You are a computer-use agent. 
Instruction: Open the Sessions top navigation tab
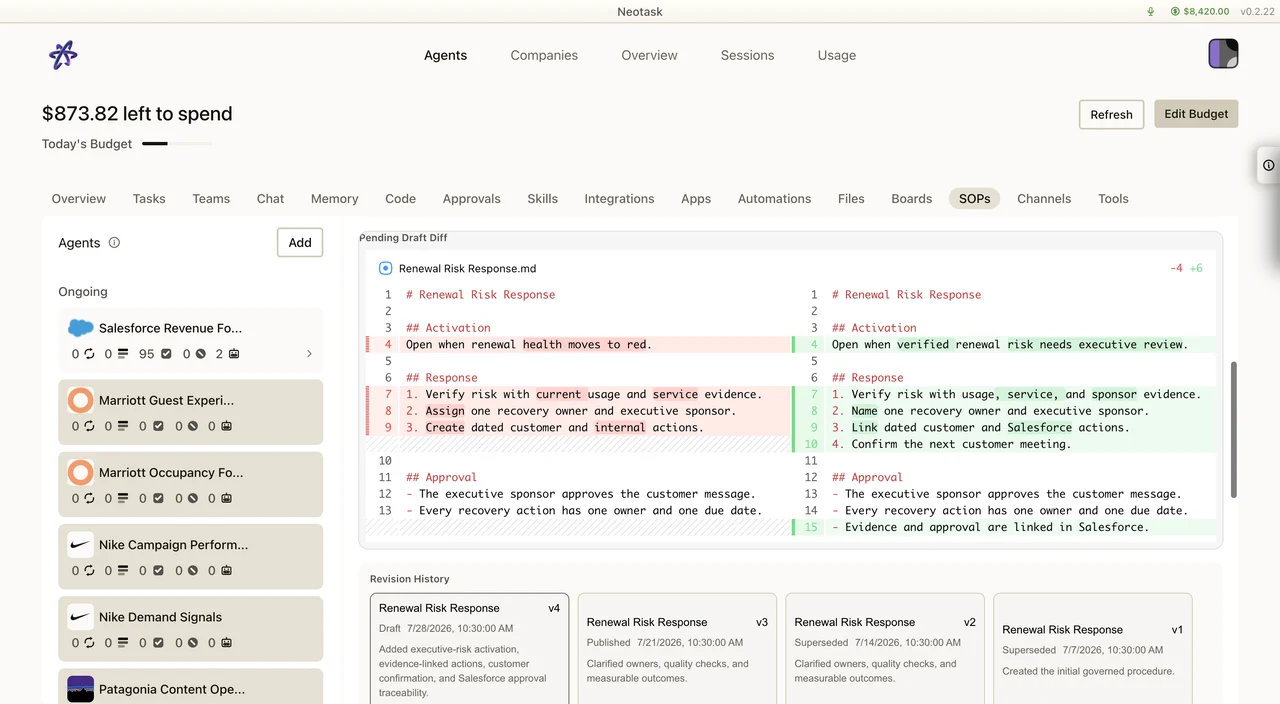(747, 55)
